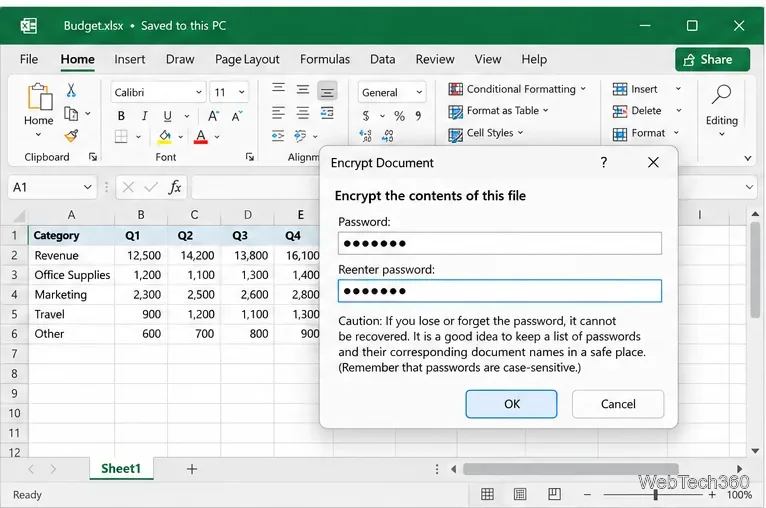Click the zoom slider handle
This screenshot has width=766, height=508.
pos(655,495)
